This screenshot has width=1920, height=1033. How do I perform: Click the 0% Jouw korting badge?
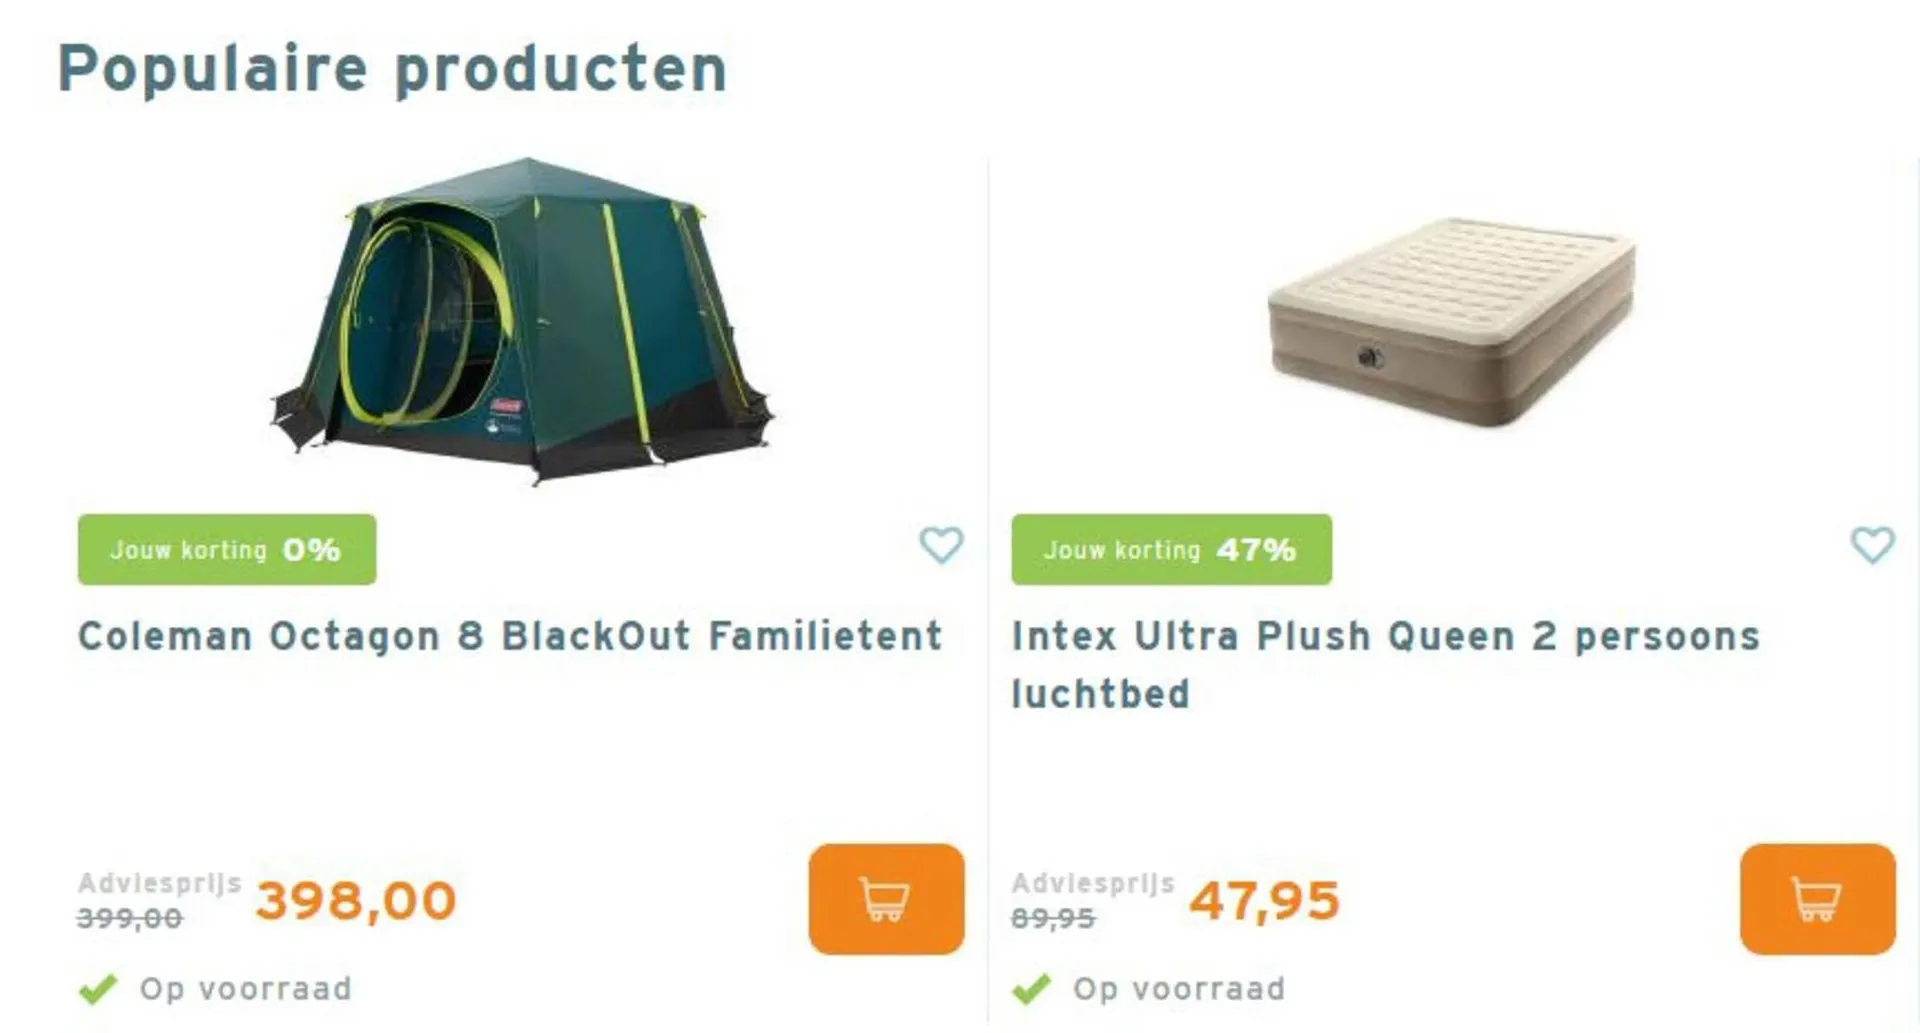pyautogui.click(x=227, y=549)
